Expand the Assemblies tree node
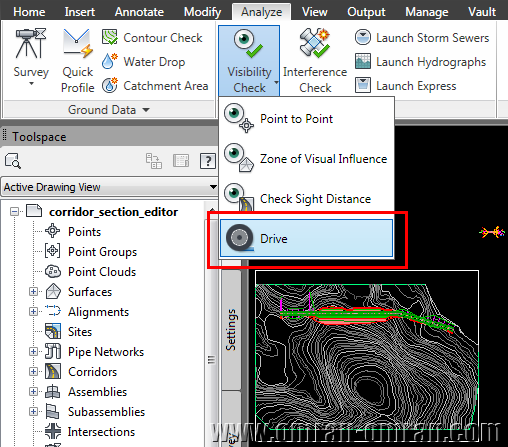Image resolution: width=508 pixels, height=447 pixels. click(x=33, y=392)
